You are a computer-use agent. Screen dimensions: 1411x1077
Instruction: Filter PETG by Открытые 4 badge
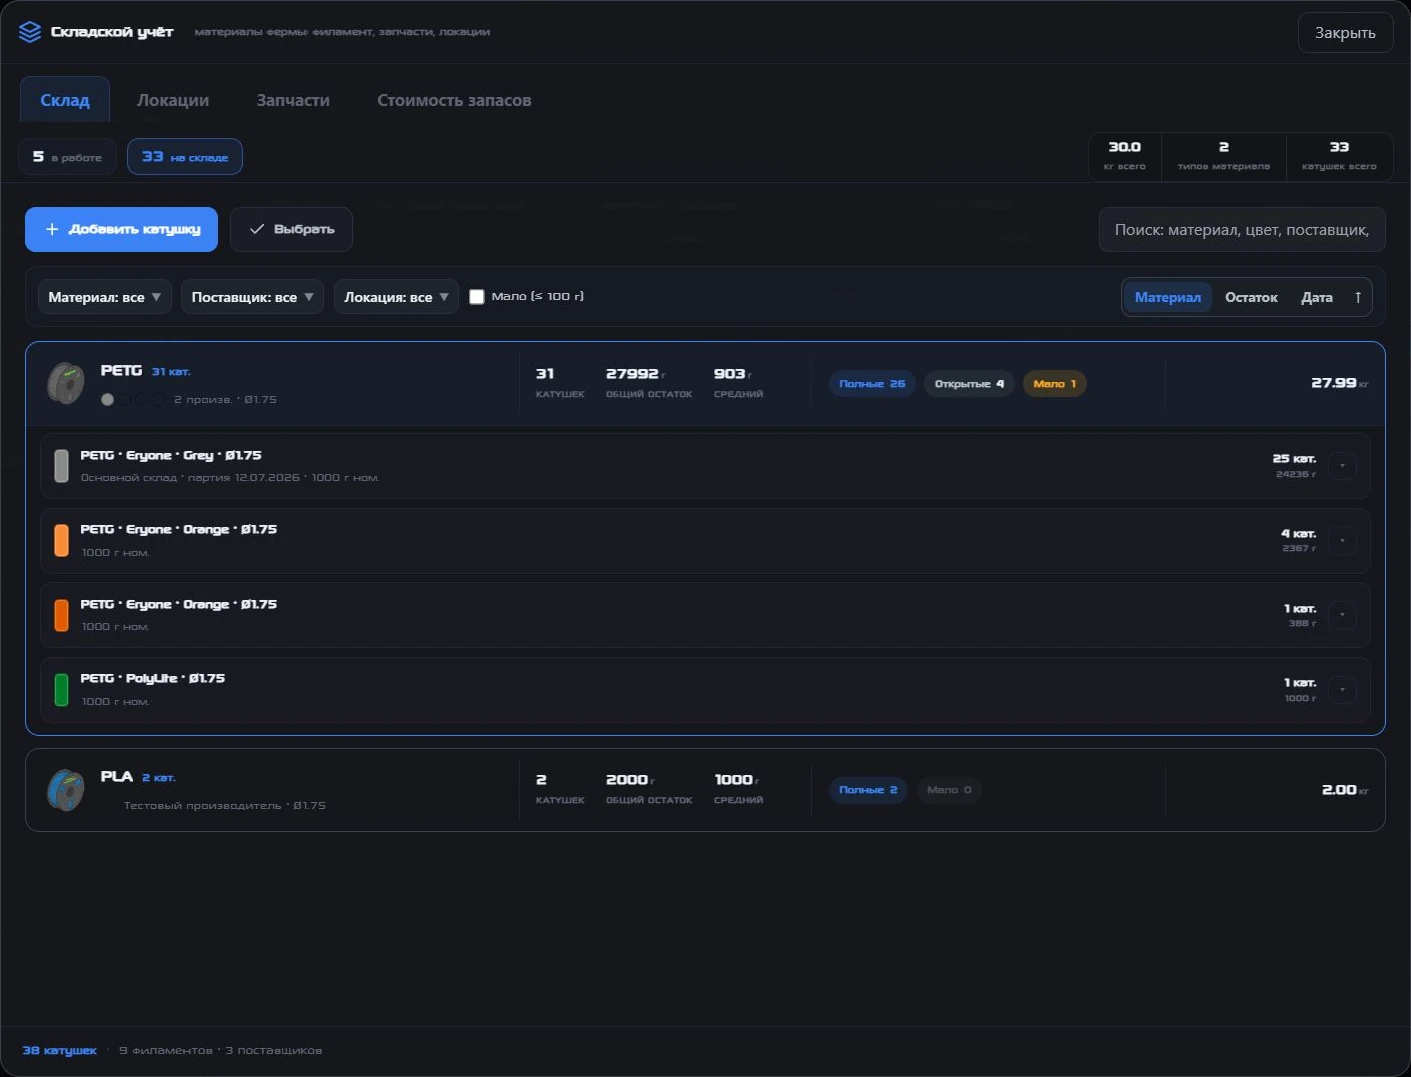point(969,384)
